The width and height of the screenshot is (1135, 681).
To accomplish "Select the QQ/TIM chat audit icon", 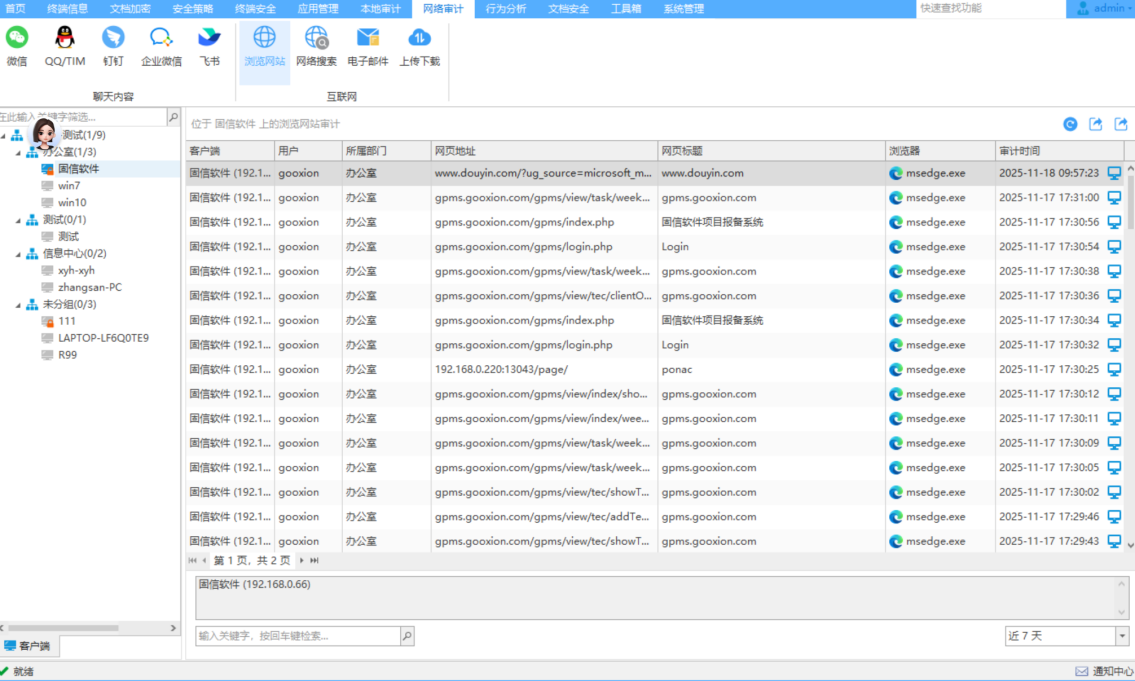I will click(x=65, y=46).
